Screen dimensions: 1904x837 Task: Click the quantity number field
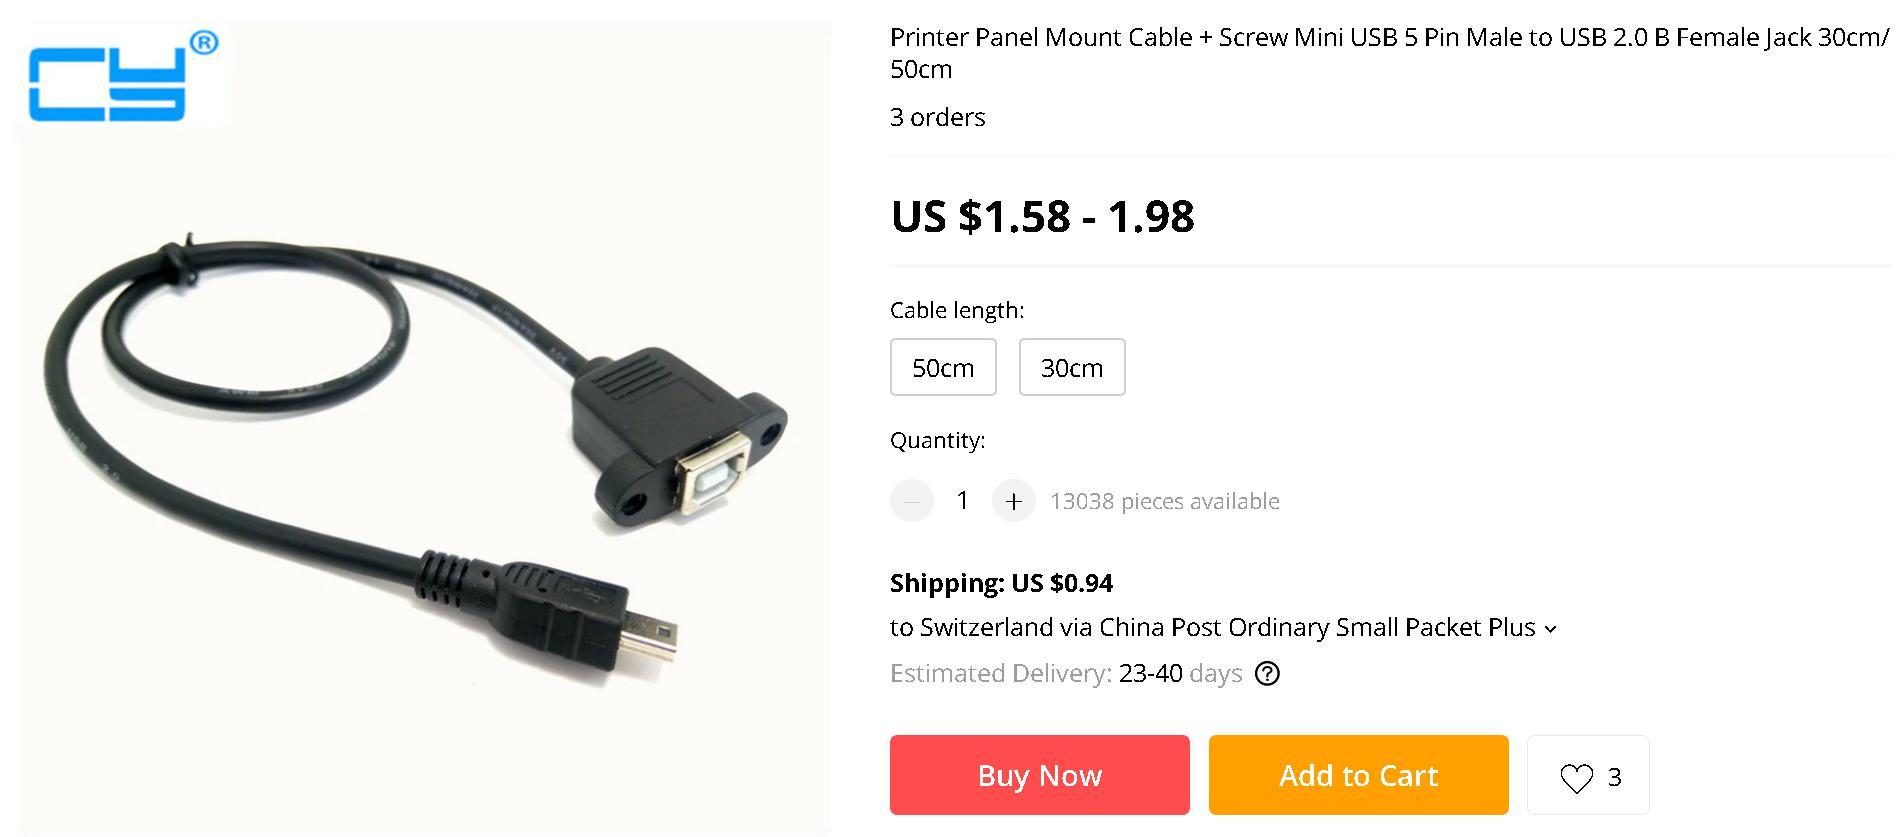(x=962, y=501)
